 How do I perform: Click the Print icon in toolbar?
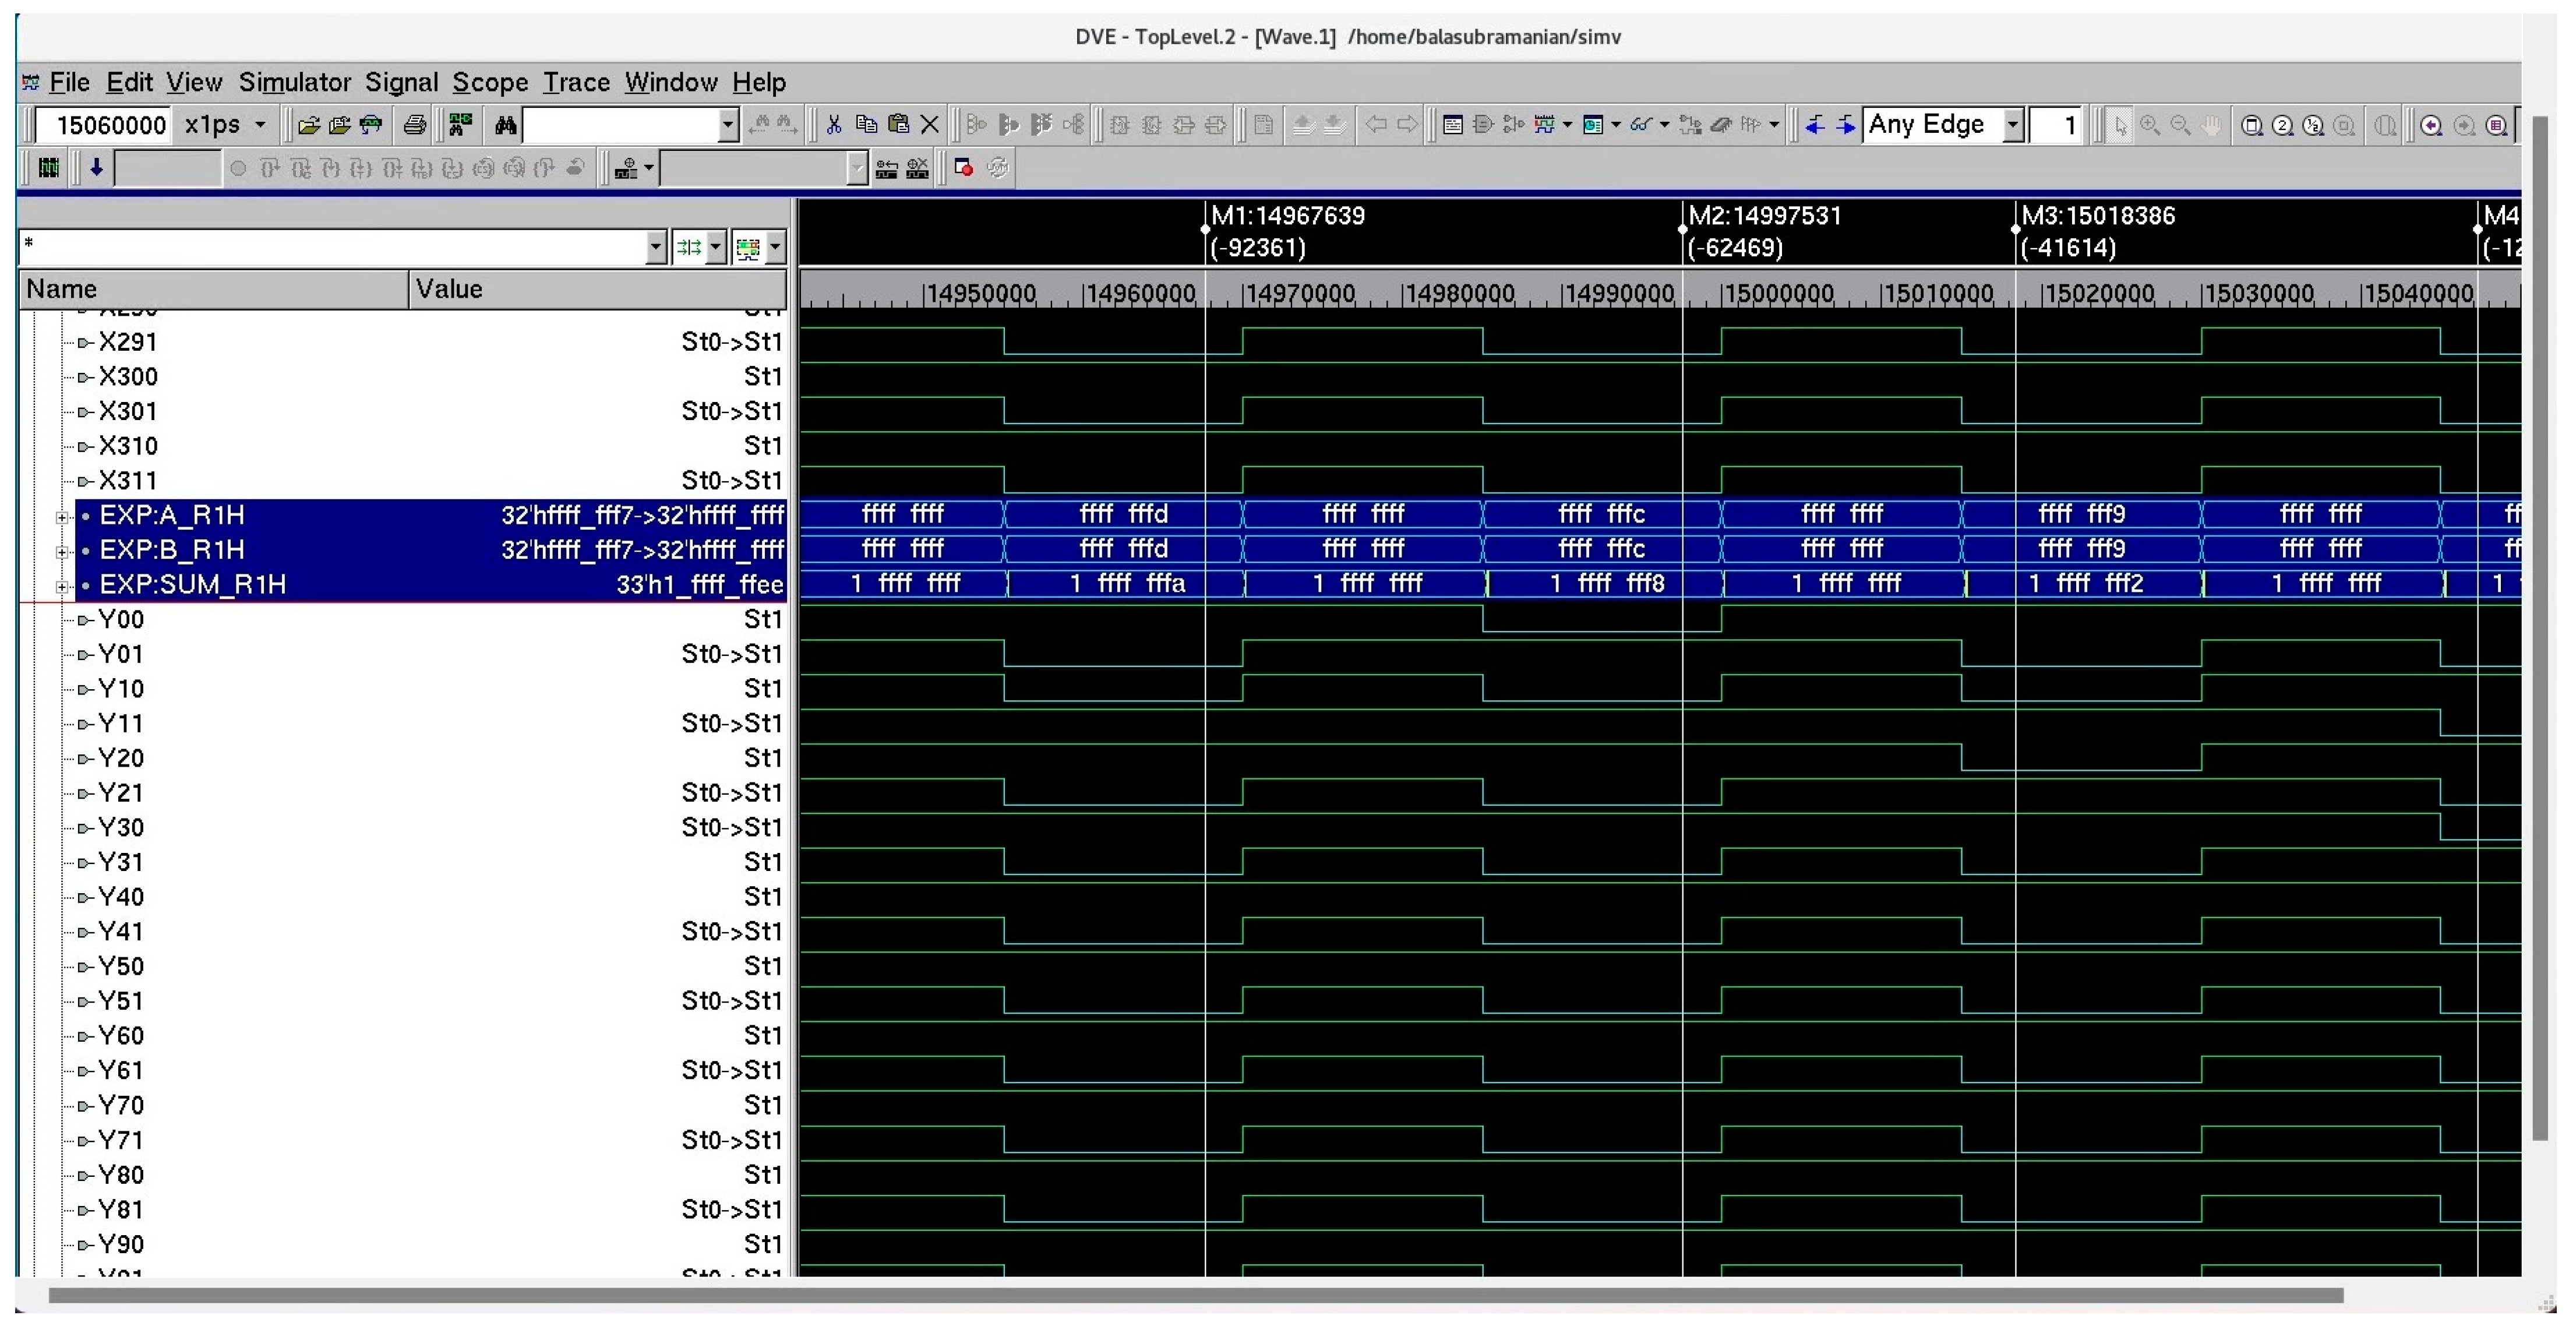[x=414, y=125]
